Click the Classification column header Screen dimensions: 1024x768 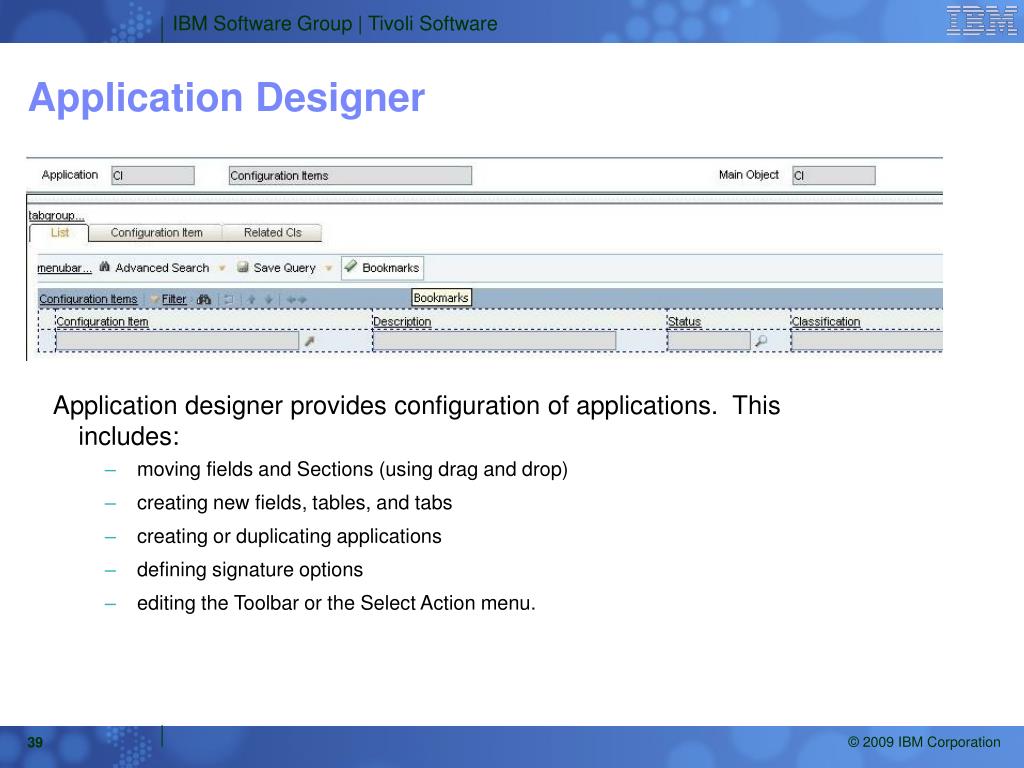(825, 321)
